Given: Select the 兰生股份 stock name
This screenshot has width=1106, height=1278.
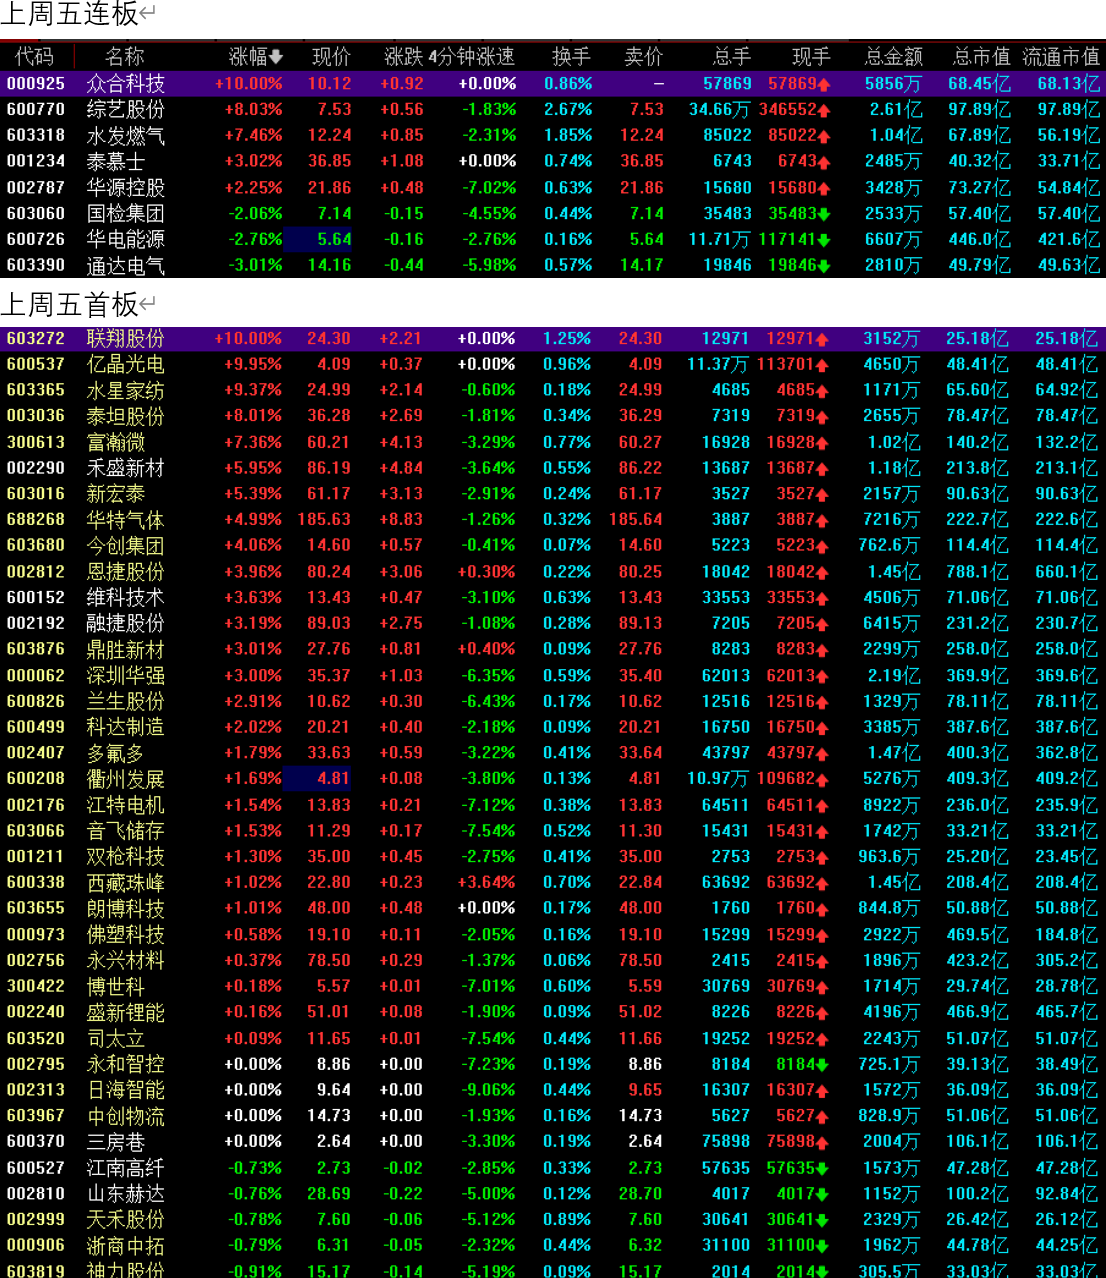Looking at the screenshot, I should [x=126, y=702].
